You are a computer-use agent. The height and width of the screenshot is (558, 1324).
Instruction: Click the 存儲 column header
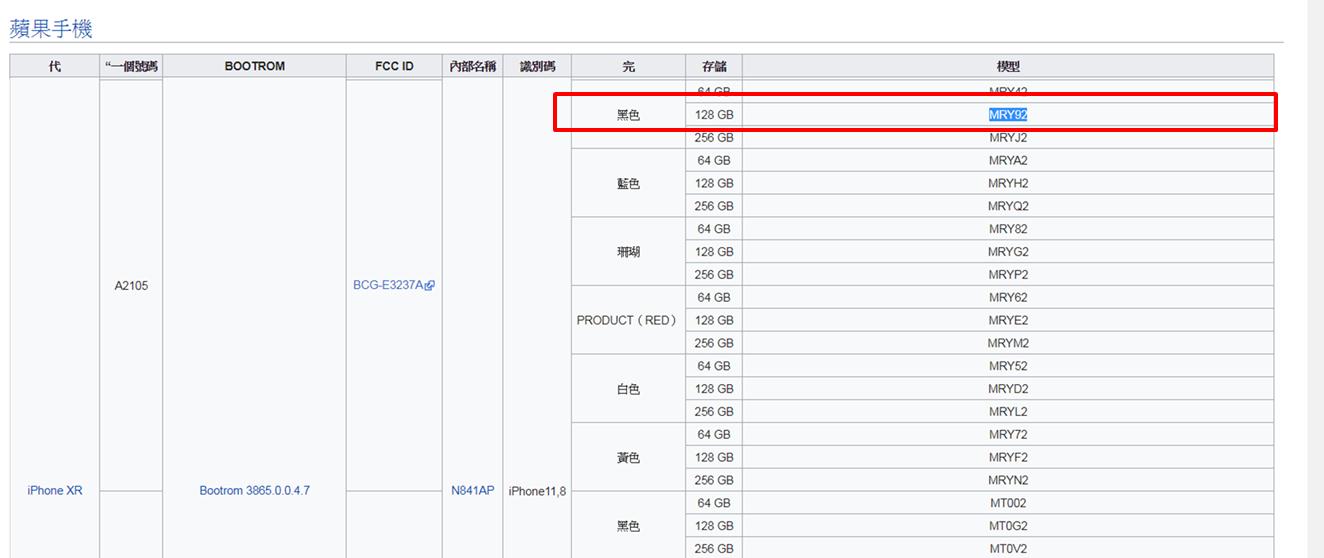tap(714, 66)
